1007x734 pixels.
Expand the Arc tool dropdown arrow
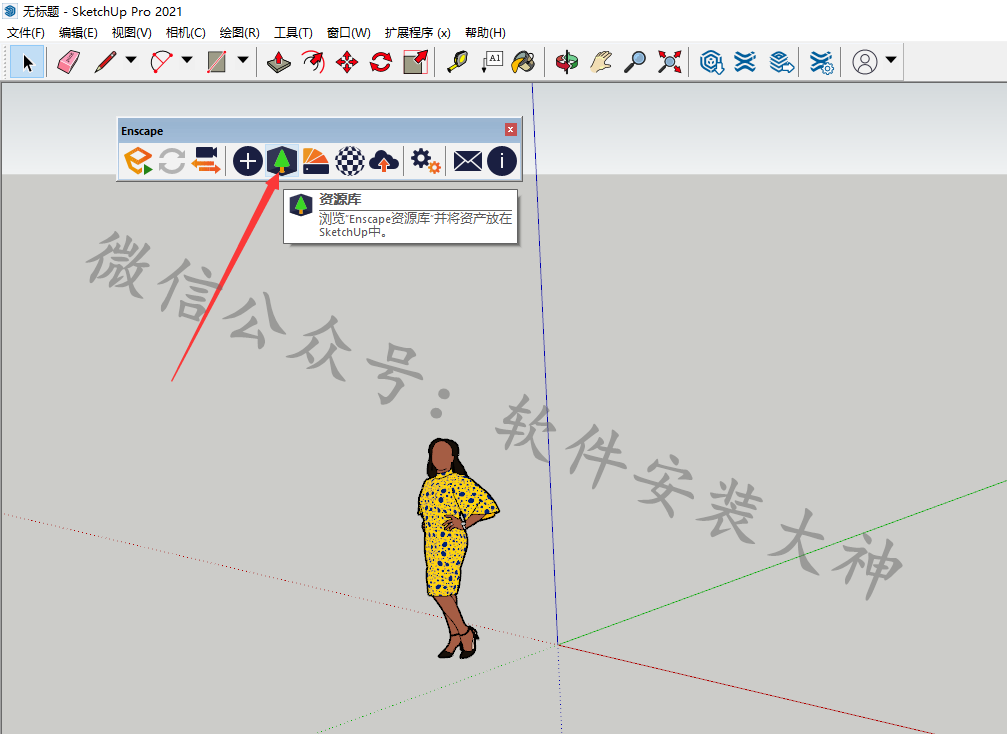click(x=187, y=60)
